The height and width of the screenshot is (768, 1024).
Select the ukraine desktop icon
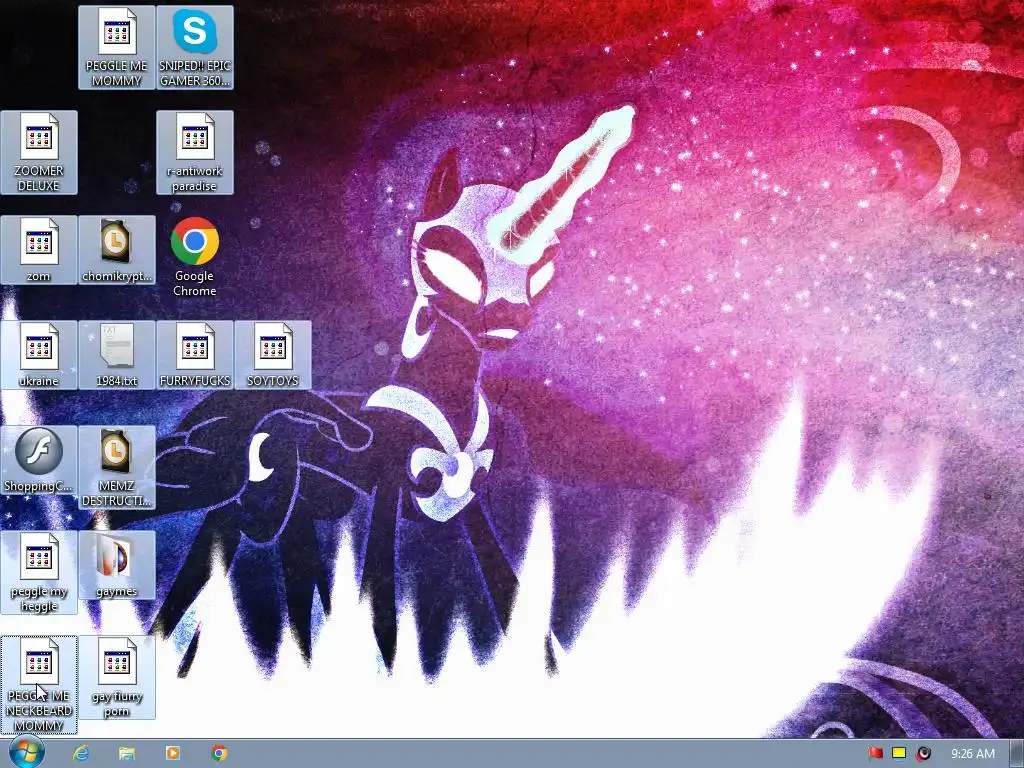click(39, 355)
